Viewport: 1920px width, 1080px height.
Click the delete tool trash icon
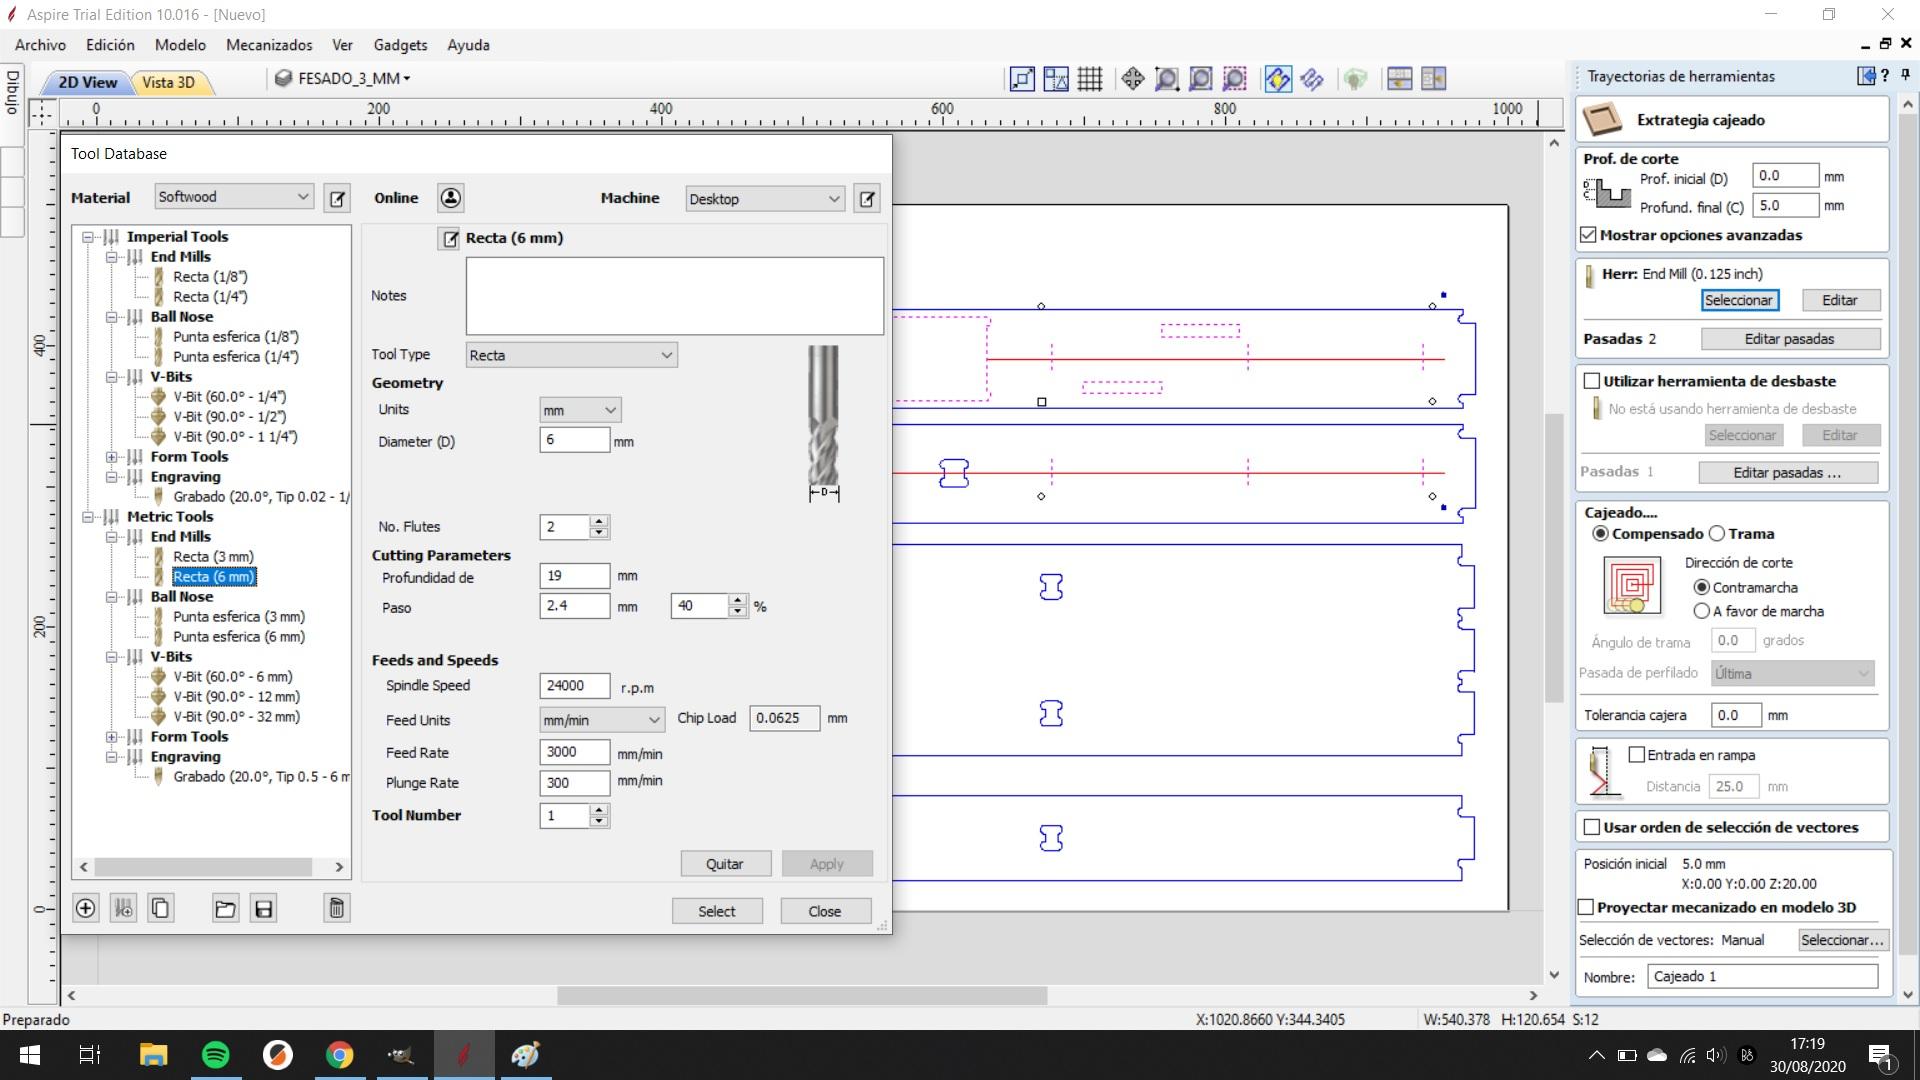[x=337, y=908]
